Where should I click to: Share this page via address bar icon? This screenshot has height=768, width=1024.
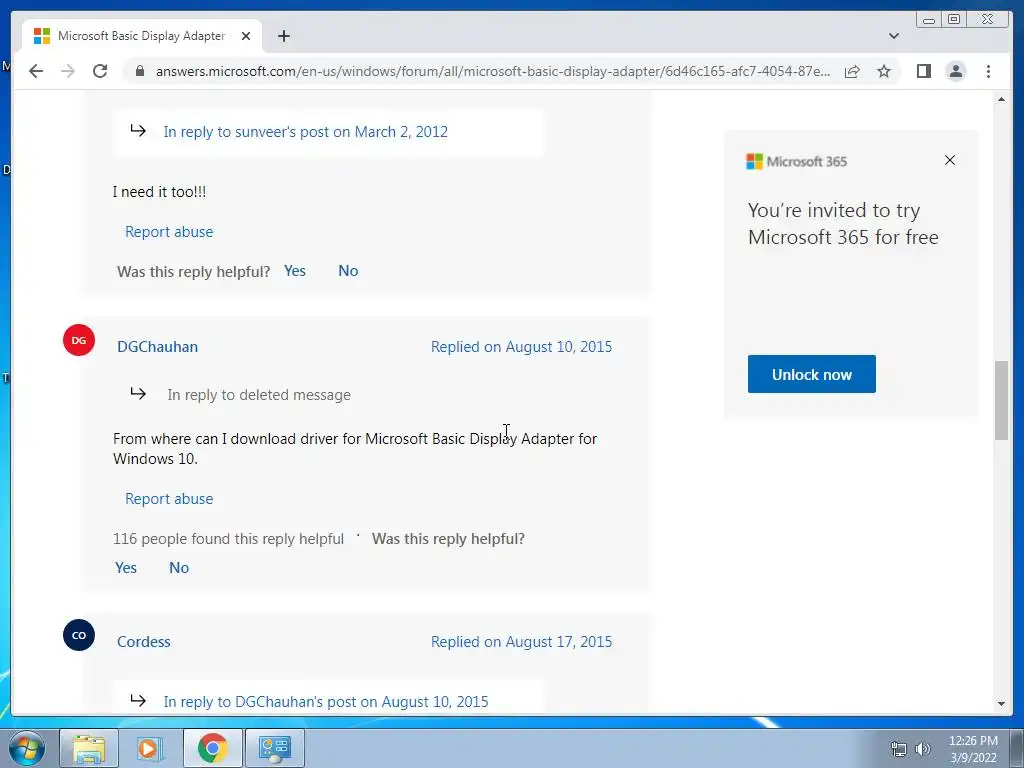click(x=852, y=71)
